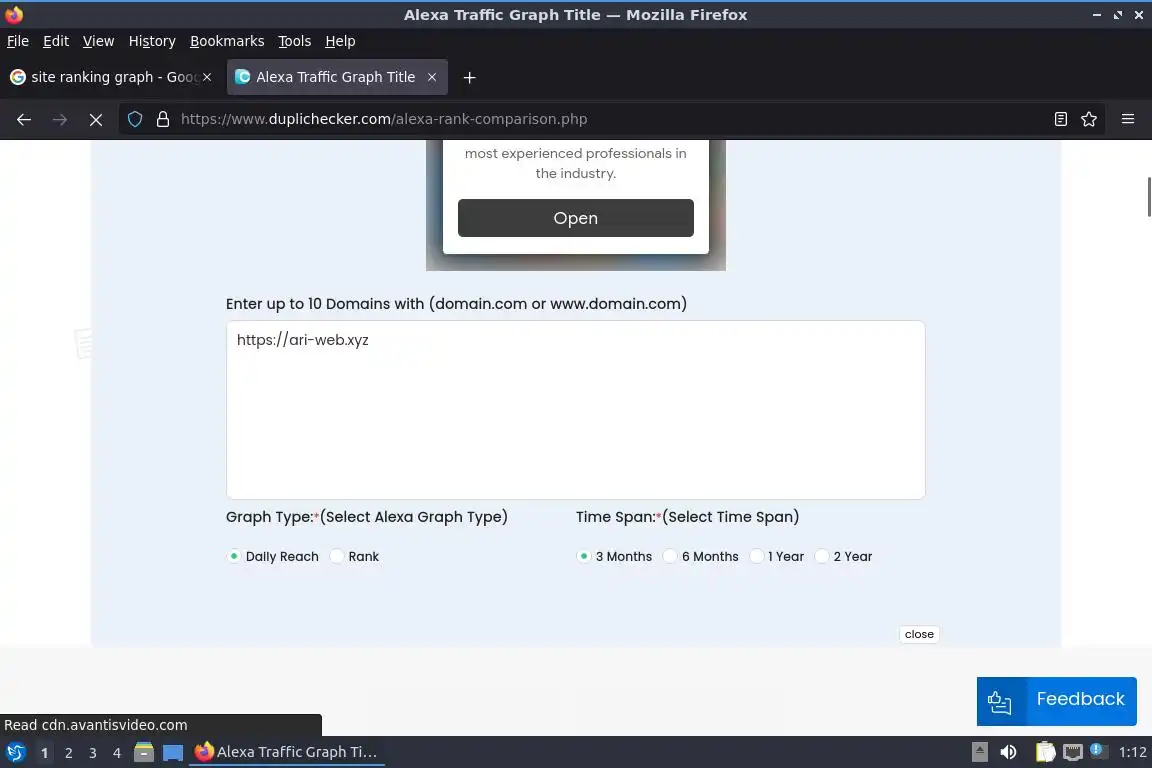The image size is (1152, 768).
Task: Open the Help menu
Action: click(340, 41)
